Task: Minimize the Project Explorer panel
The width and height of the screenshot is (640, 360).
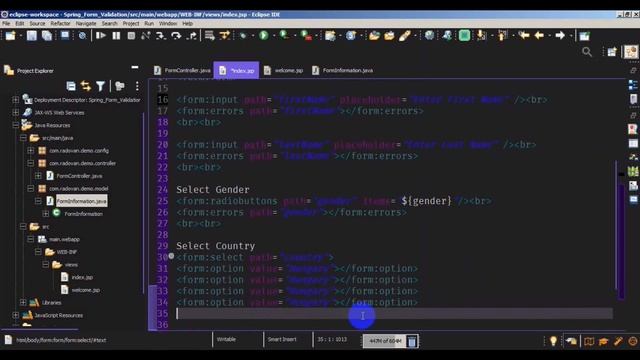Action: (135, 67)
